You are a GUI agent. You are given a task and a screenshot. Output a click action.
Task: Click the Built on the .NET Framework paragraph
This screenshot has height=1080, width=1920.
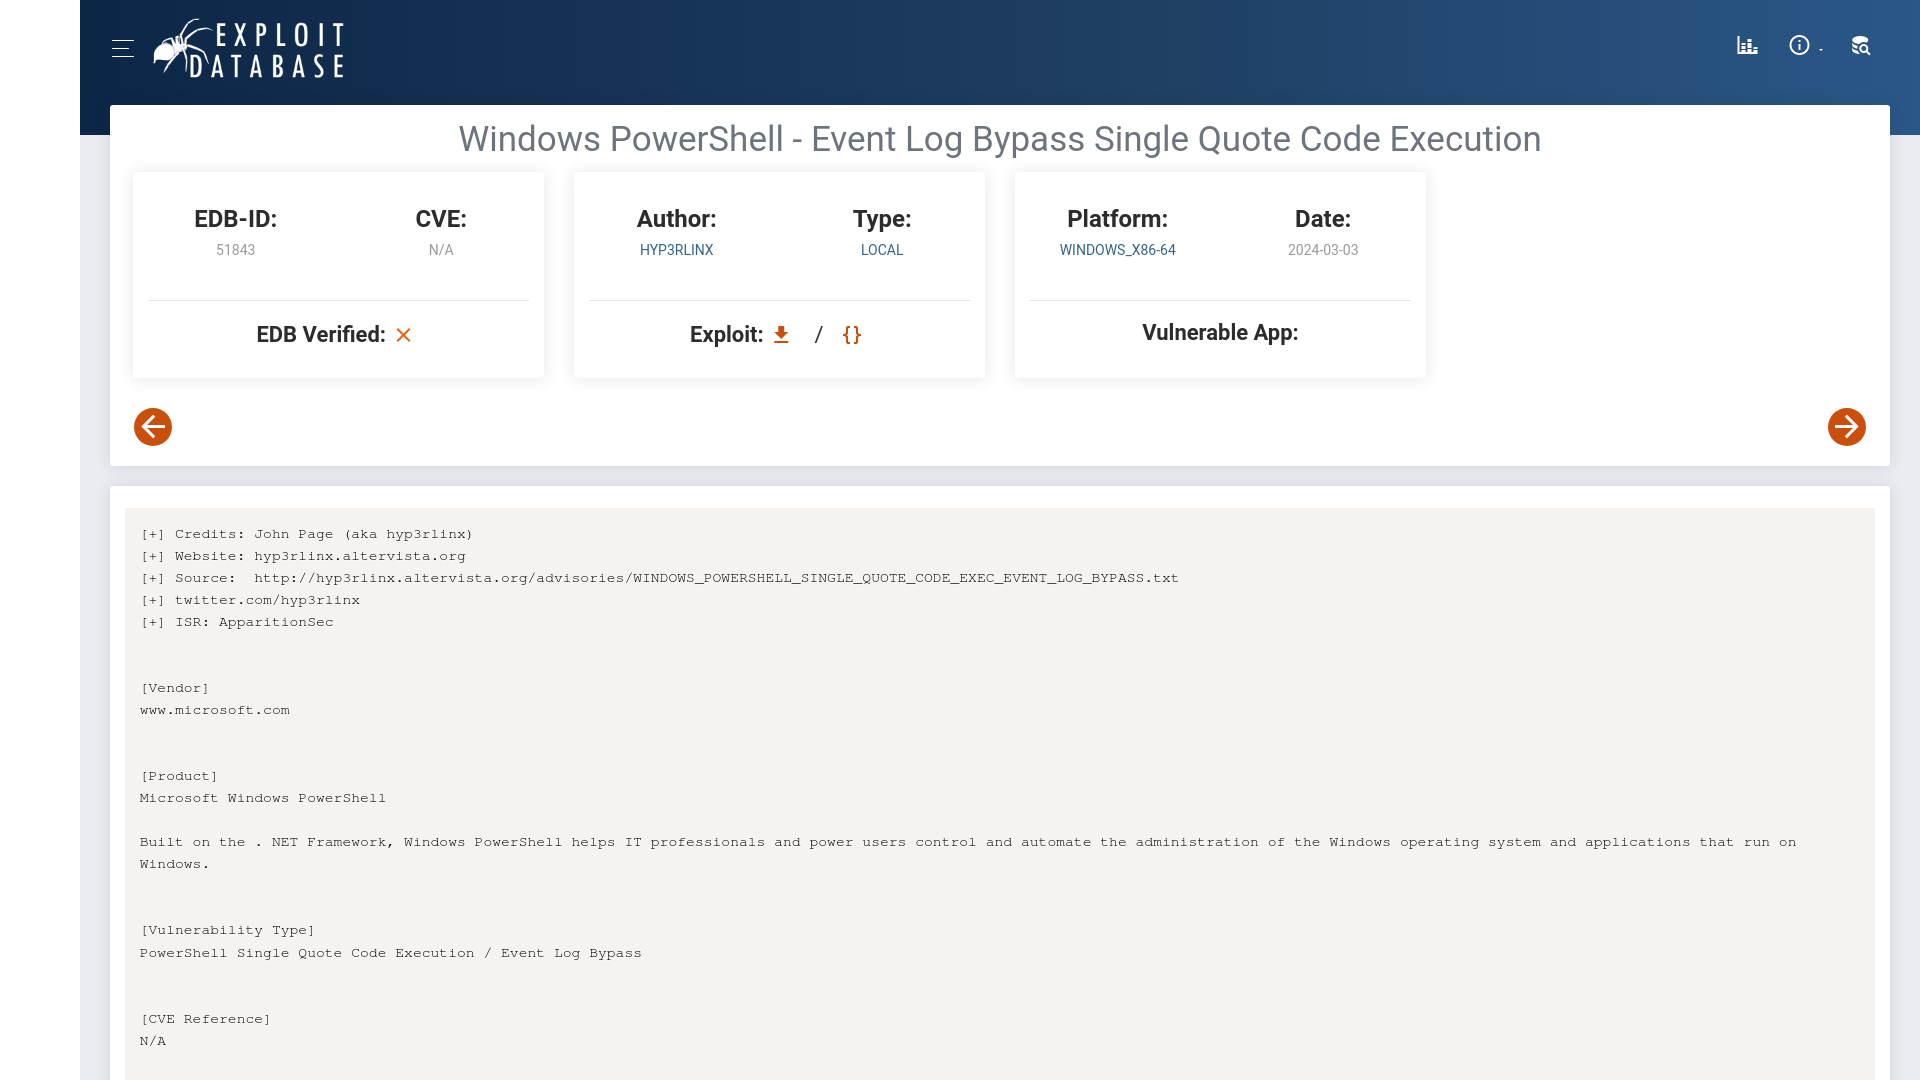click(x=968, y=853)
